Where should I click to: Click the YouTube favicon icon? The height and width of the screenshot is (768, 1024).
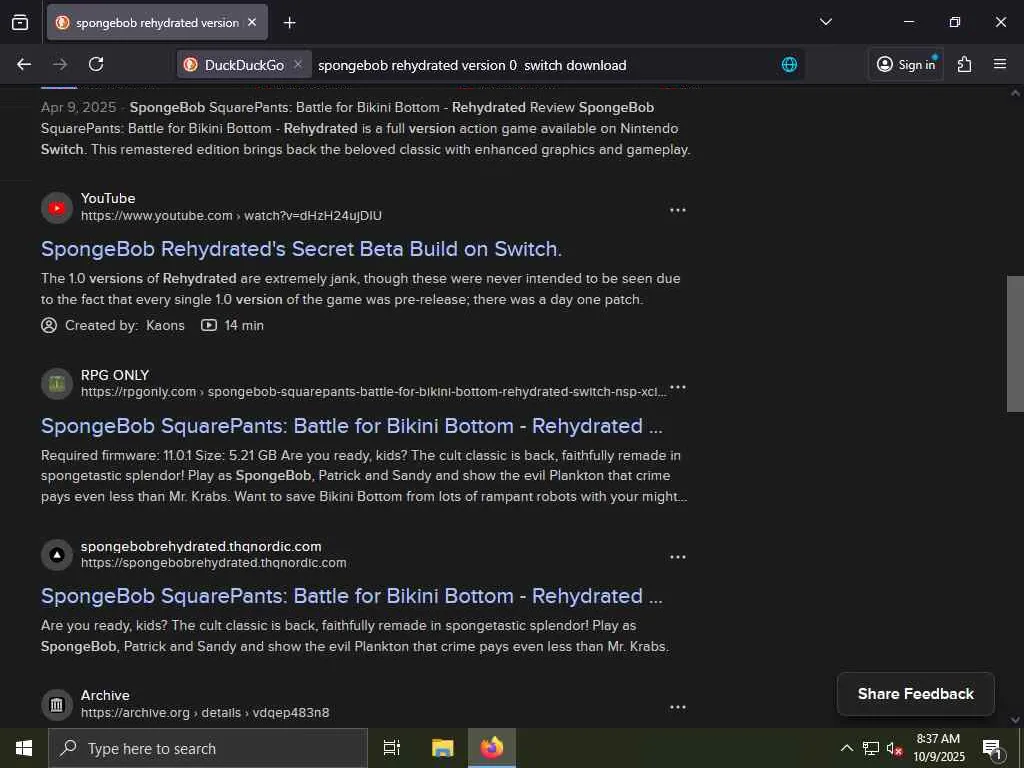[x=57, y=208]
